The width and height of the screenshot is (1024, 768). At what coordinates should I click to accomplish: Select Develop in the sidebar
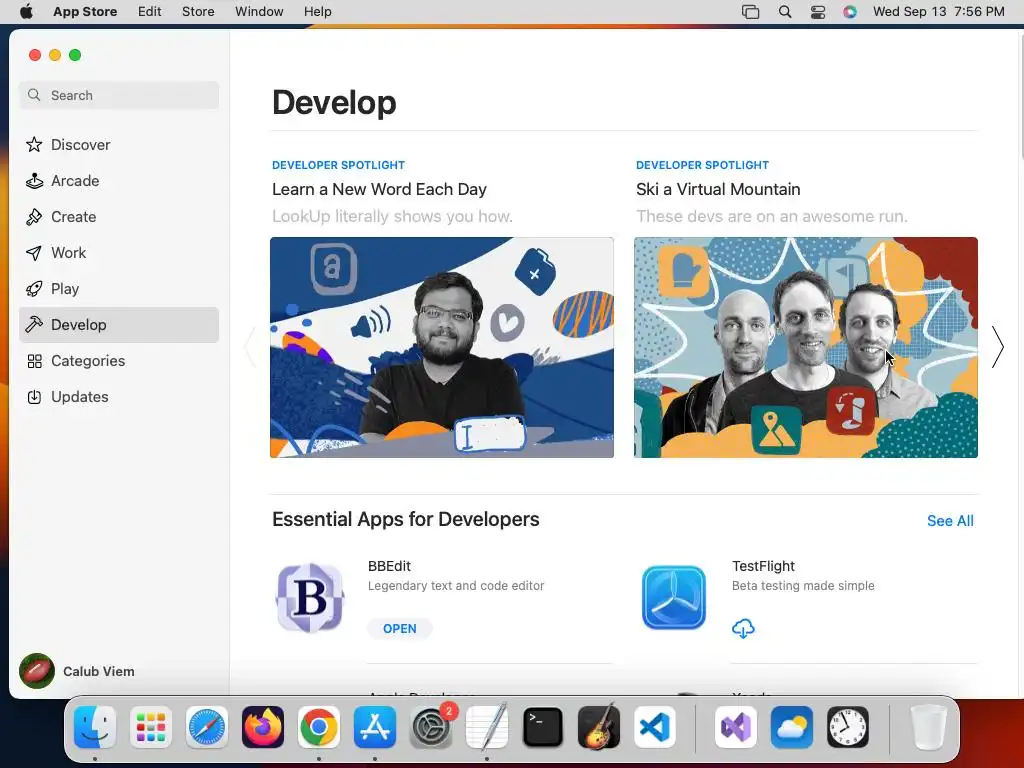[x=119, y=325]
